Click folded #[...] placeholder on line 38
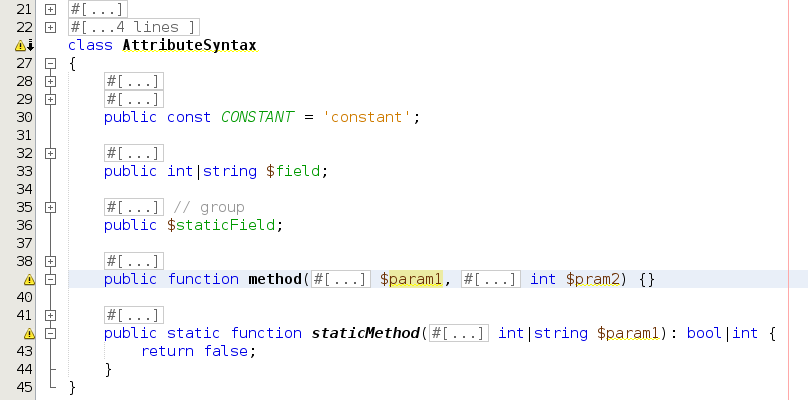Screen dimensions: 808x400 (134, 261)
